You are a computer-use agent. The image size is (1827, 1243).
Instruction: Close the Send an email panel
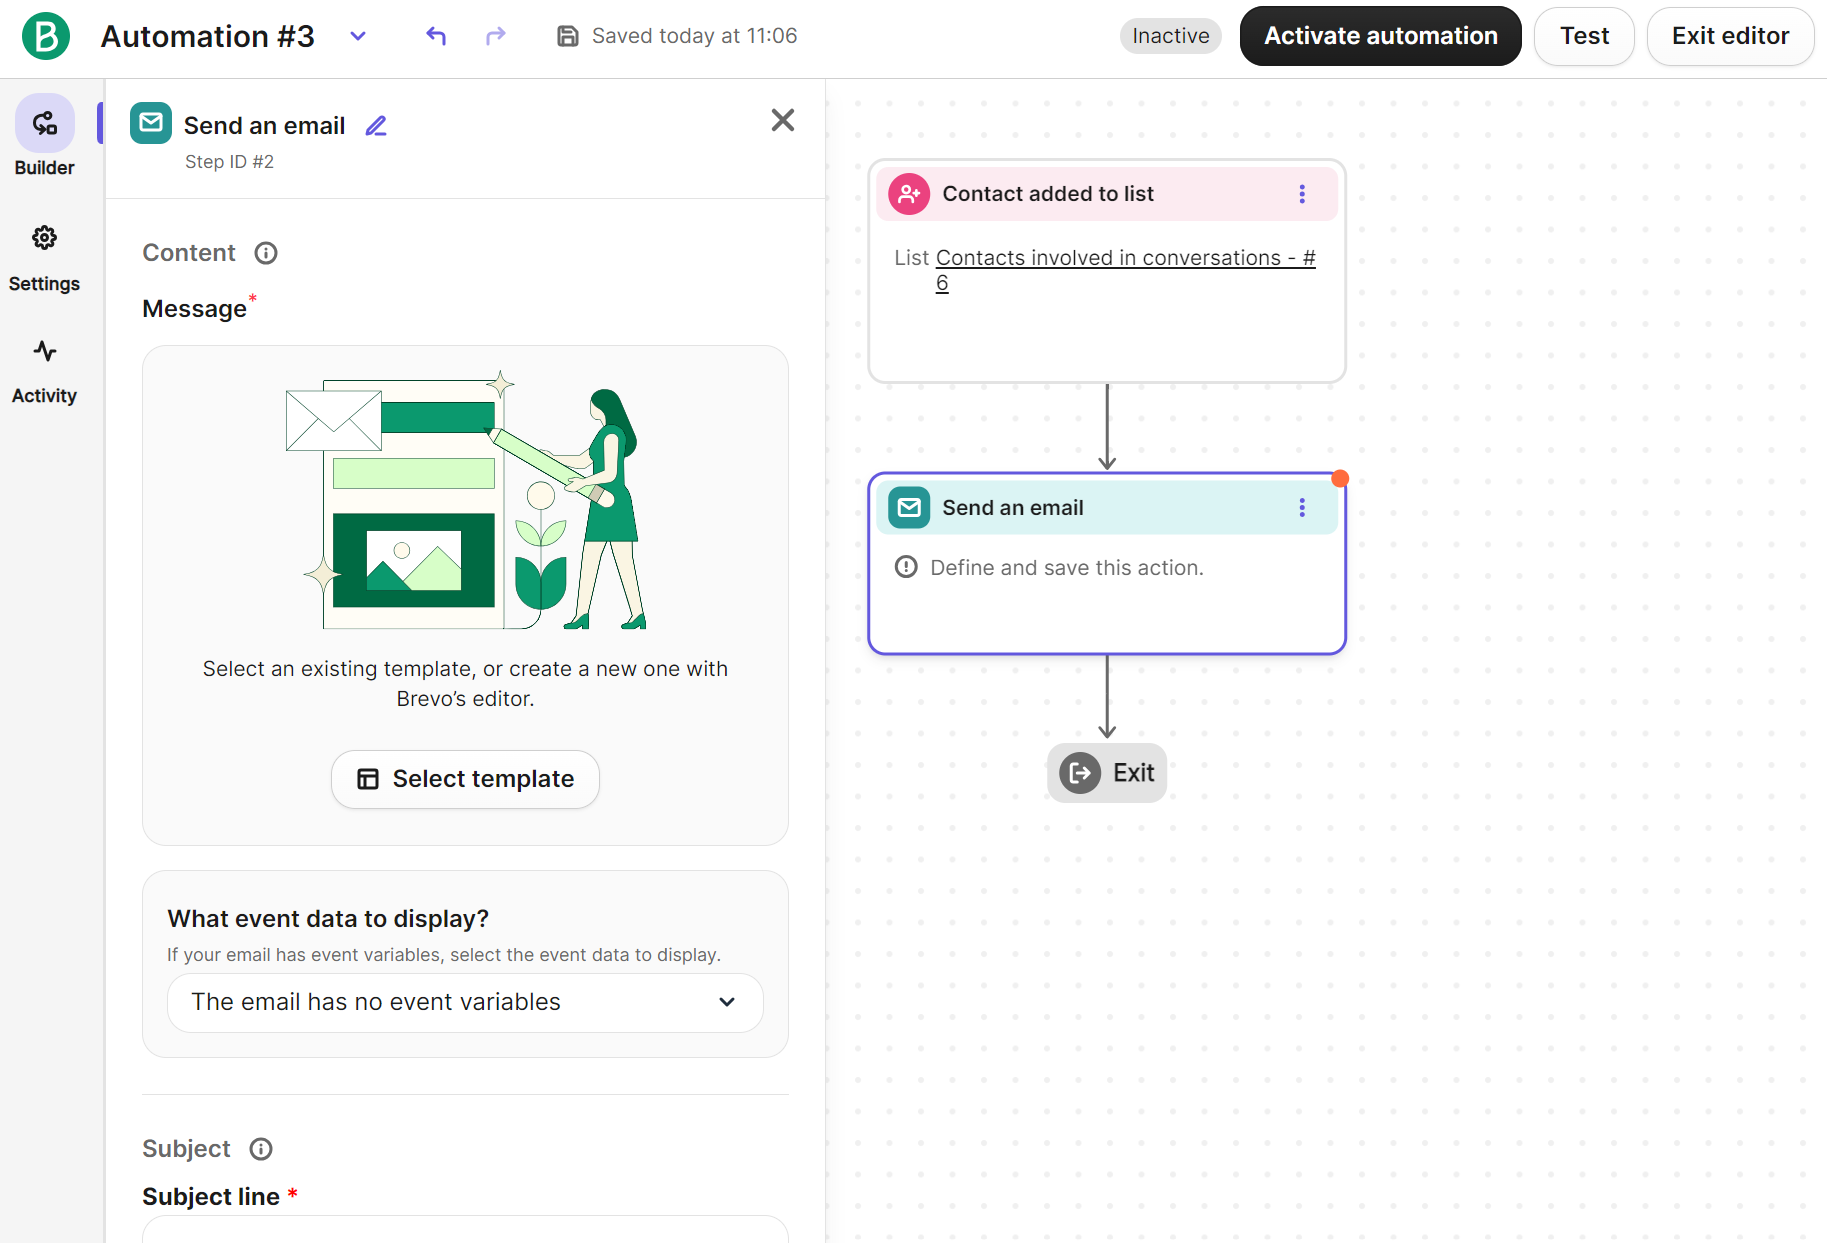point(782,121)
